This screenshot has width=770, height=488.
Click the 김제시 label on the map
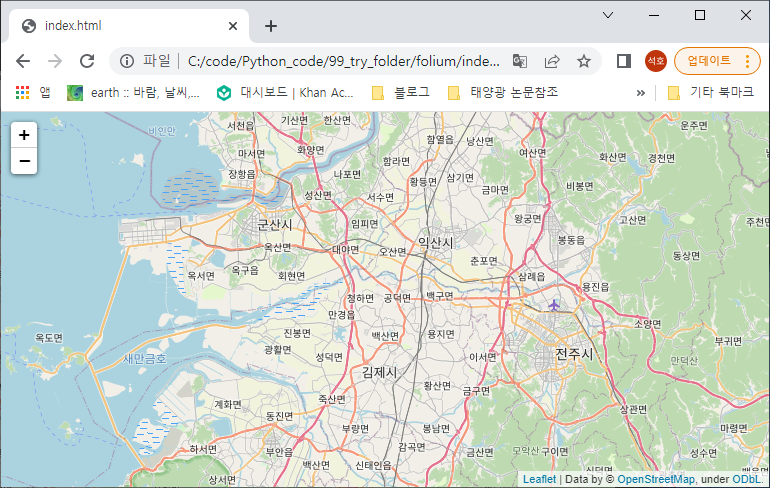[379, 372]
